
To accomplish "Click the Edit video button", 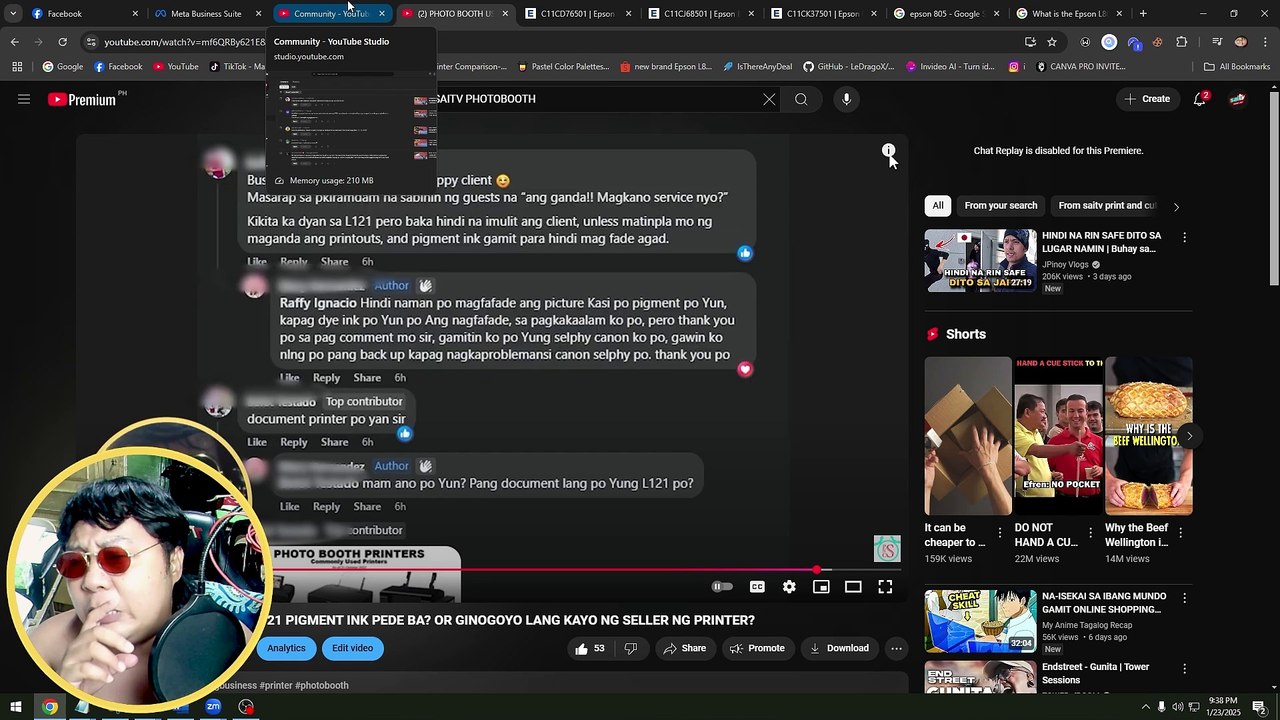I will (x=352, y=648).
